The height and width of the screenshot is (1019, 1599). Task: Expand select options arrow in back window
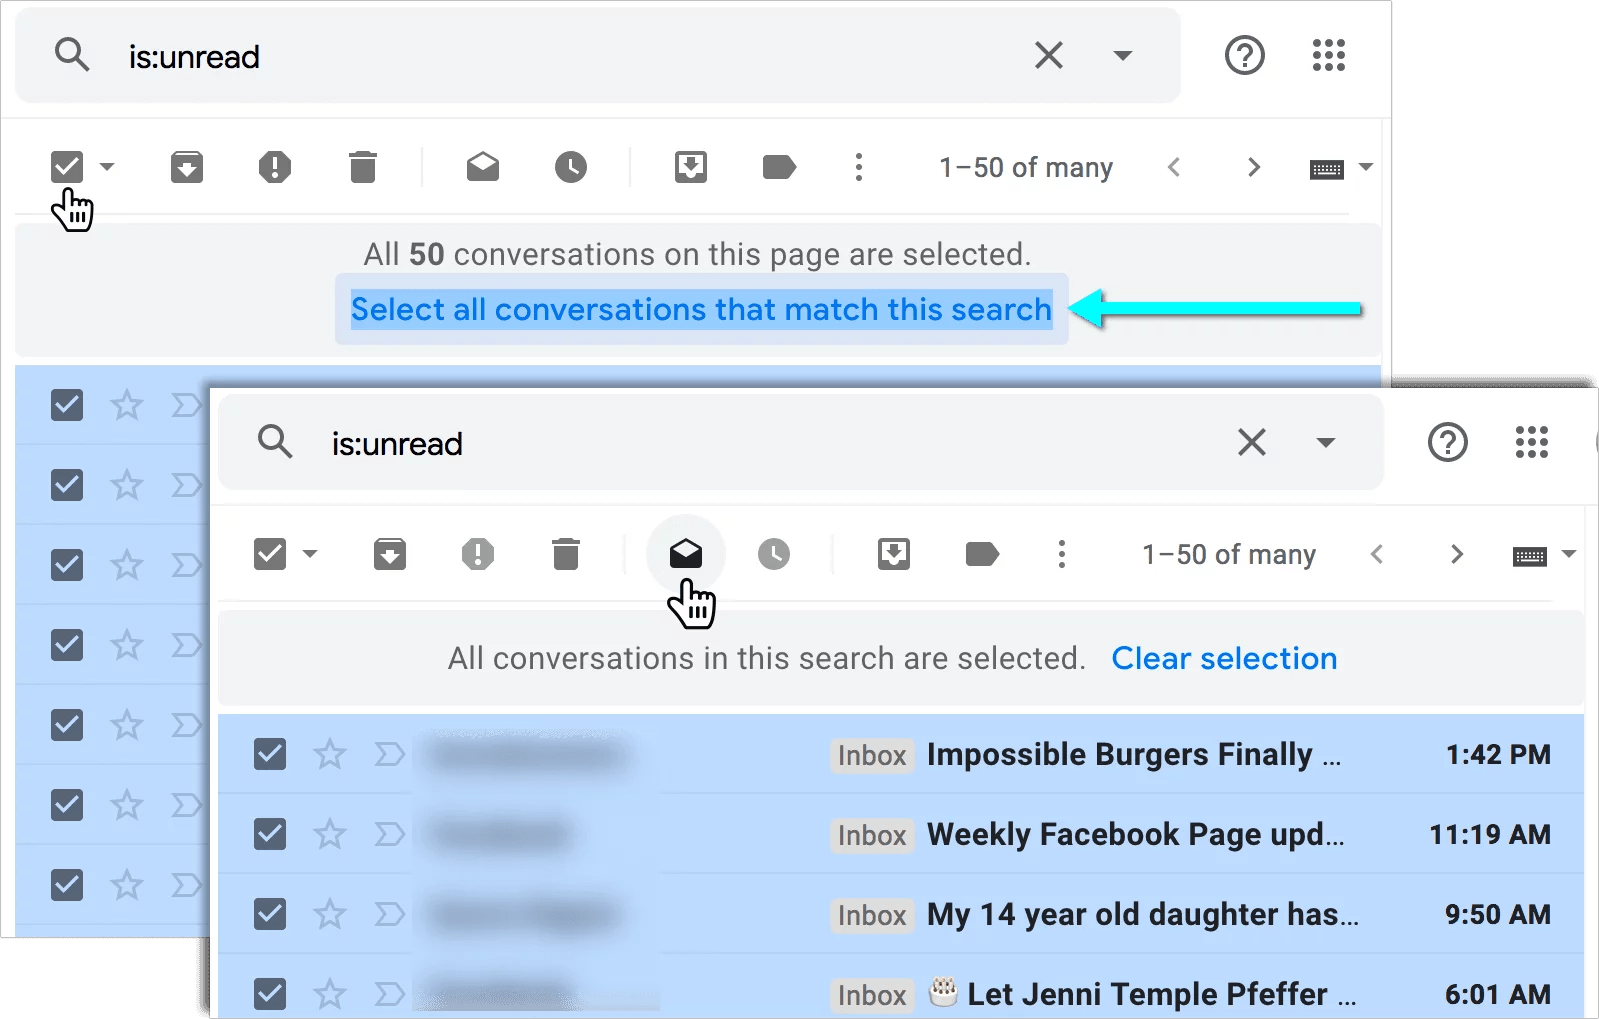[107, 167]
